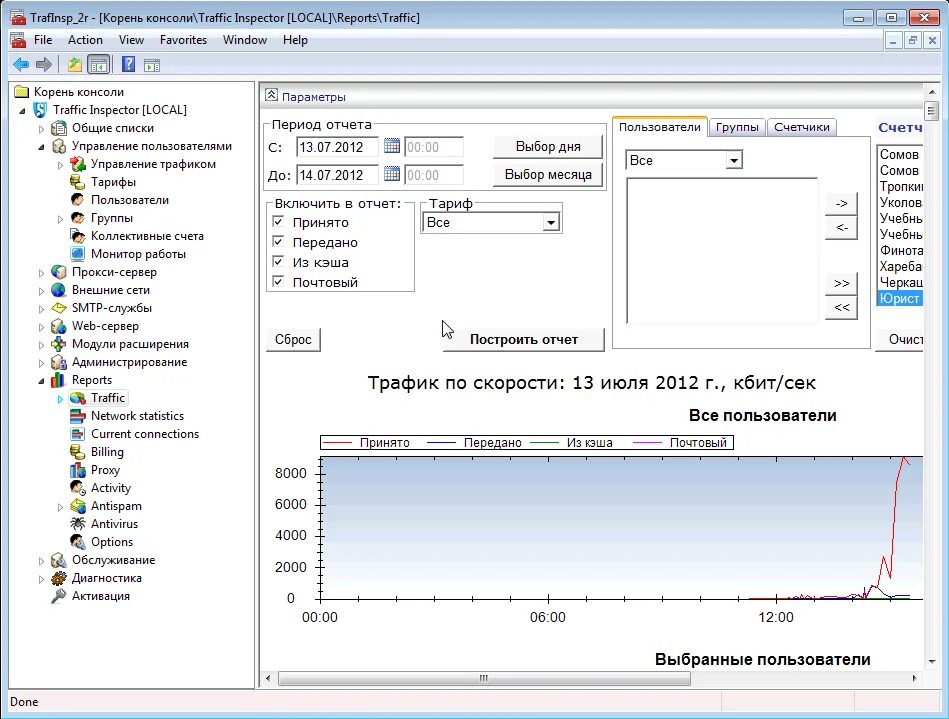Open the Action menu

click(85, 40)
